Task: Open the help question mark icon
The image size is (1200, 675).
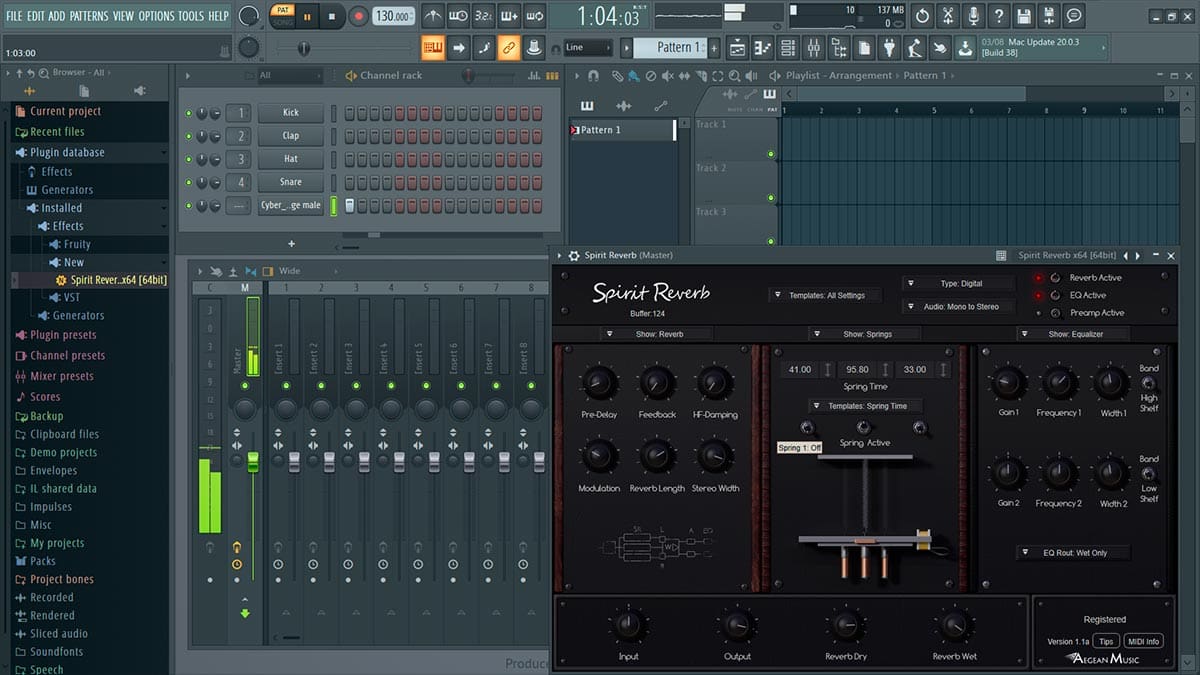Action: [x=998, y=16]
